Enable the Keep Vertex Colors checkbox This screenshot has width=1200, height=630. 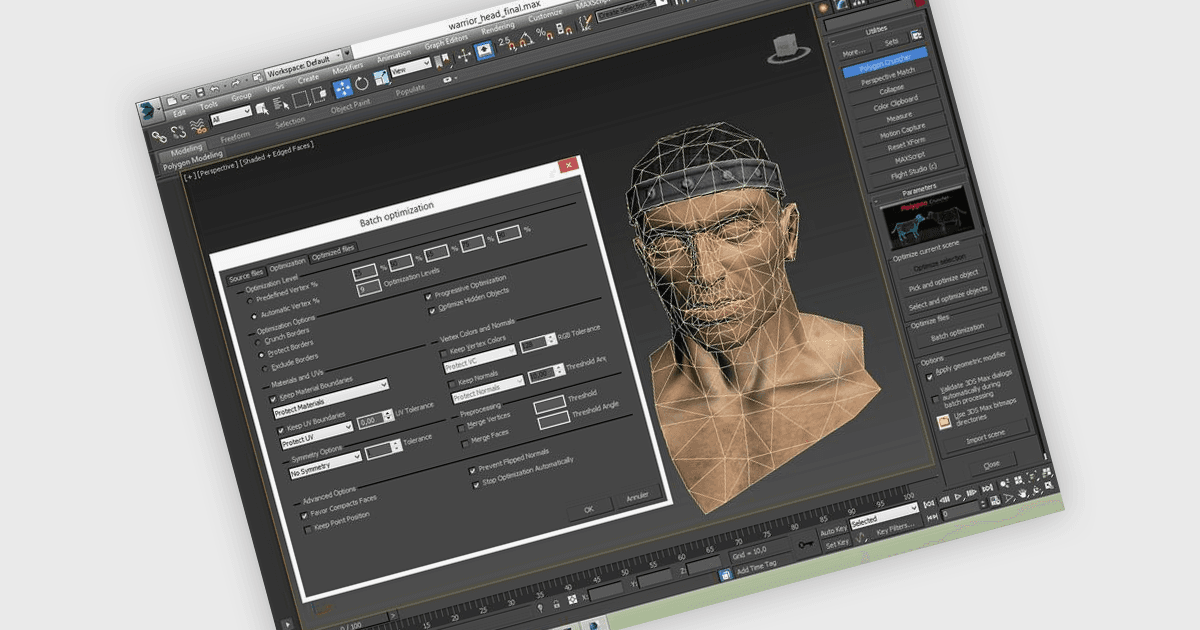click(x=443, y=353)
